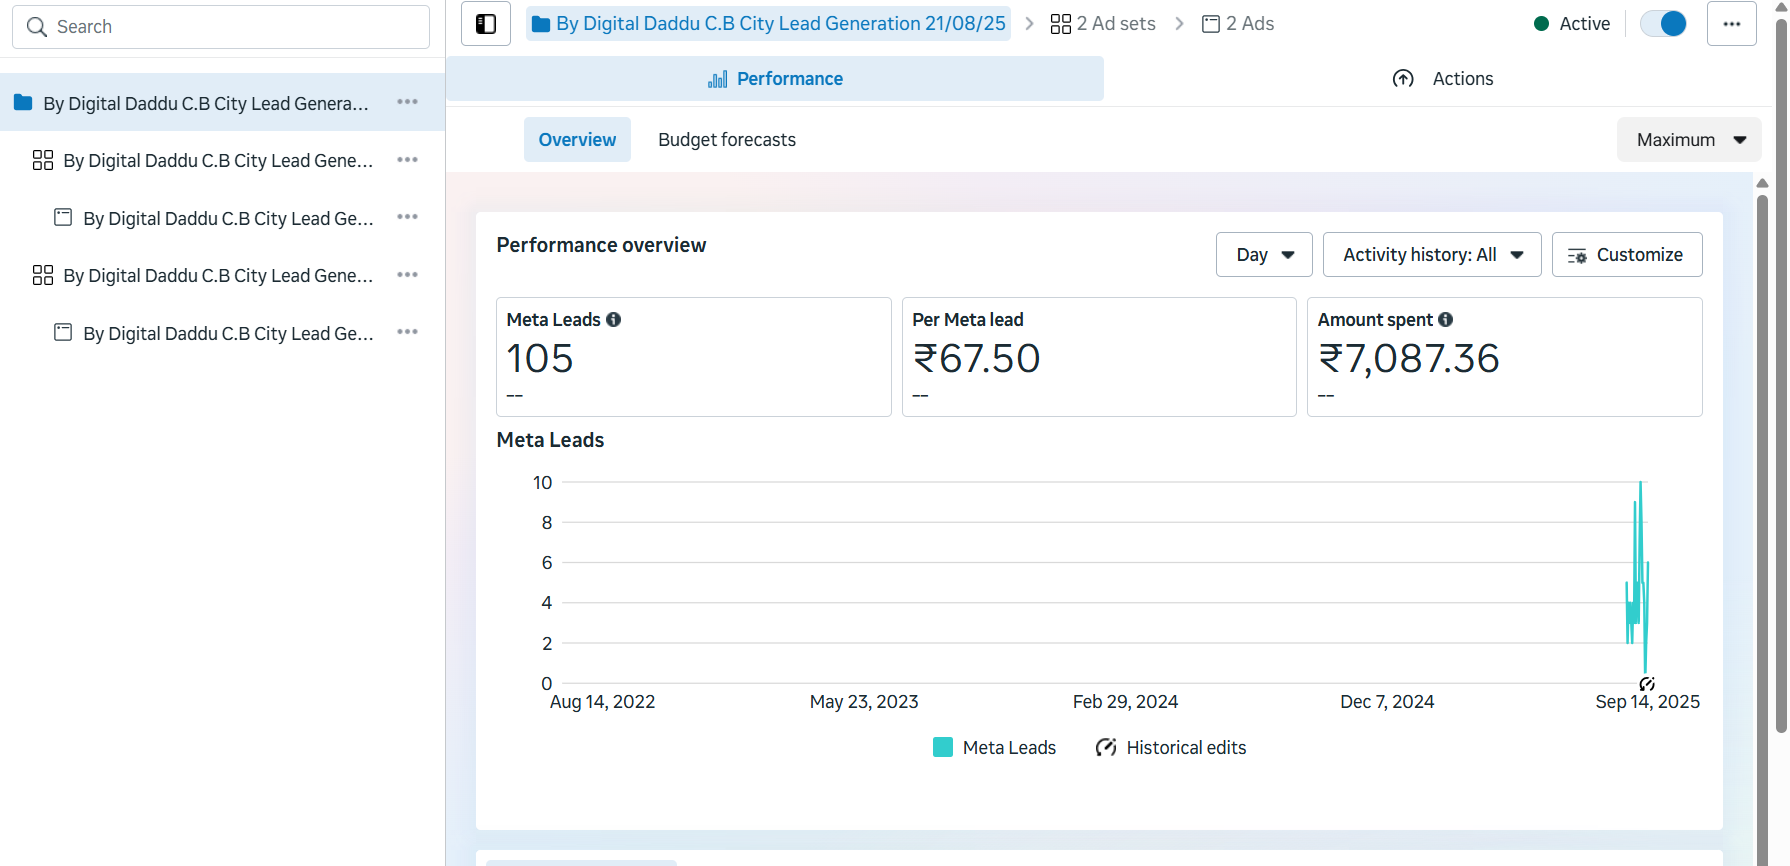Open the Day granularity dropdown
The image size is (1790, 866).
pyautogui.click(x=1264, y=255)
